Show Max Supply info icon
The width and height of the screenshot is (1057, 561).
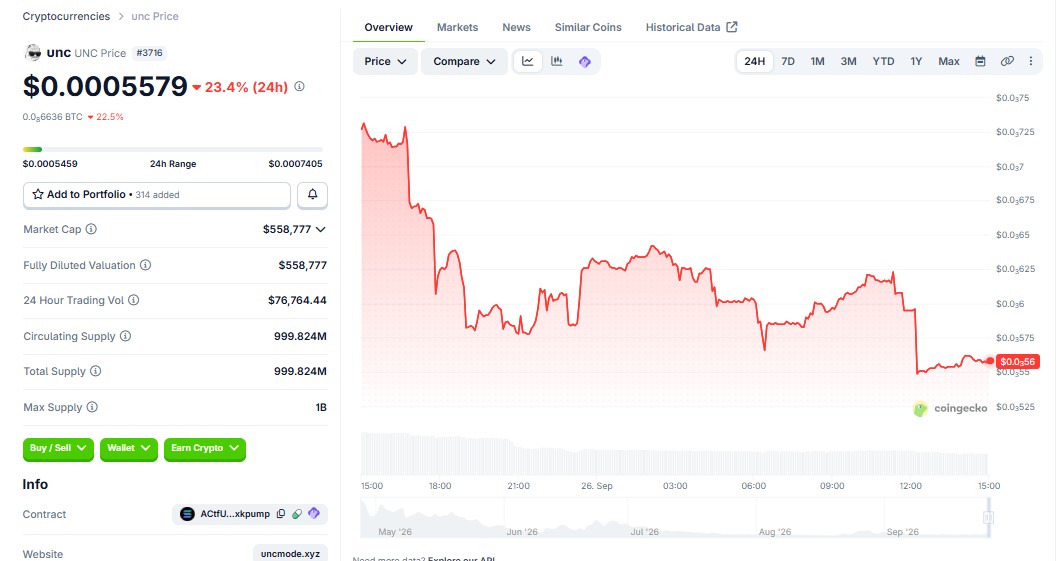pos(92,407)
